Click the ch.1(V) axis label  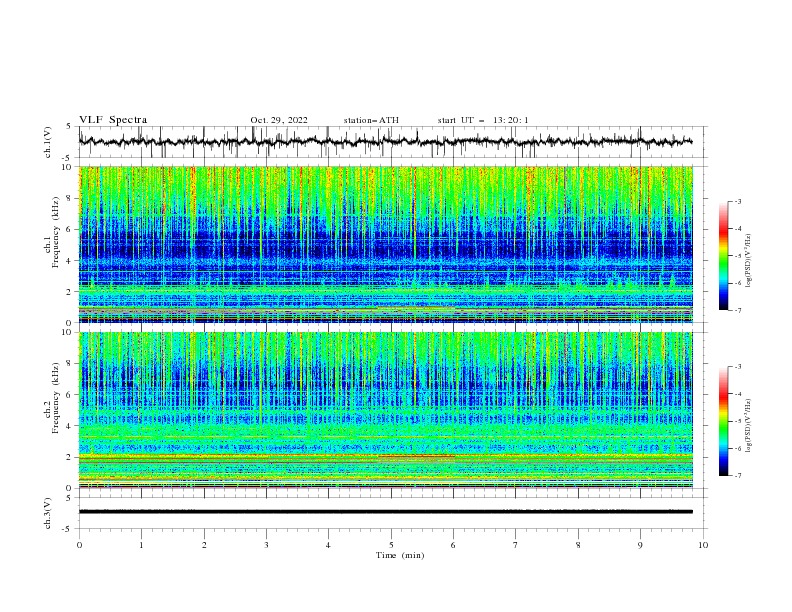(48, 142)
